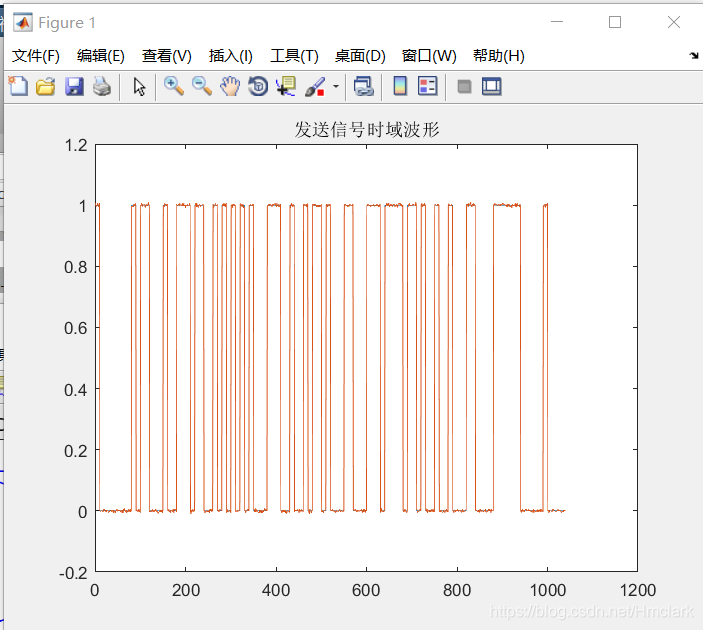
Task: Click y-axis tick label 0.8
Action: coord(75,267)
